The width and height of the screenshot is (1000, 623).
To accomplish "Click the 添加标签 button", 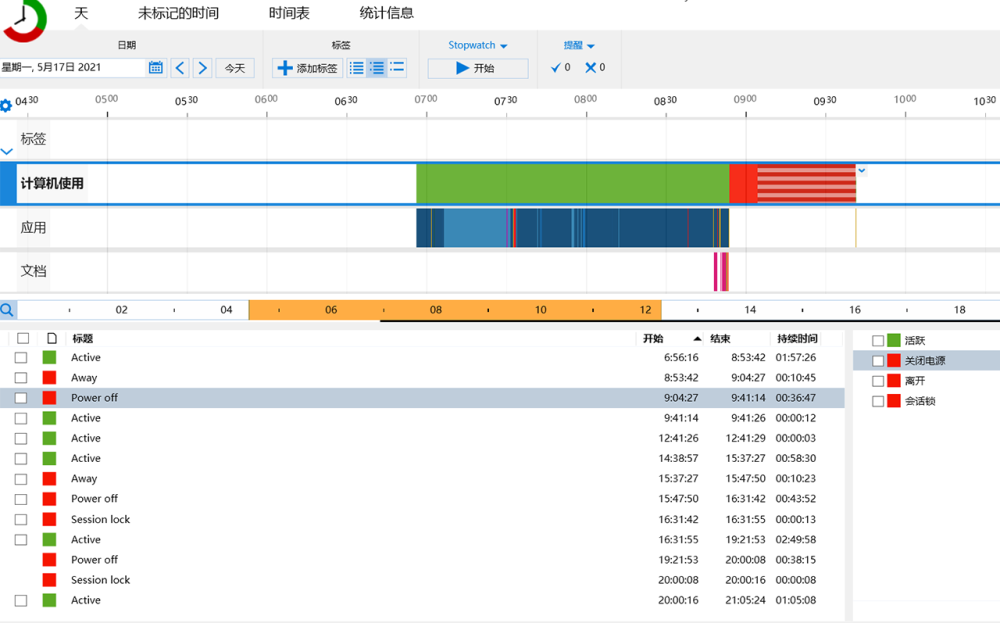I will tap(307, 68).
